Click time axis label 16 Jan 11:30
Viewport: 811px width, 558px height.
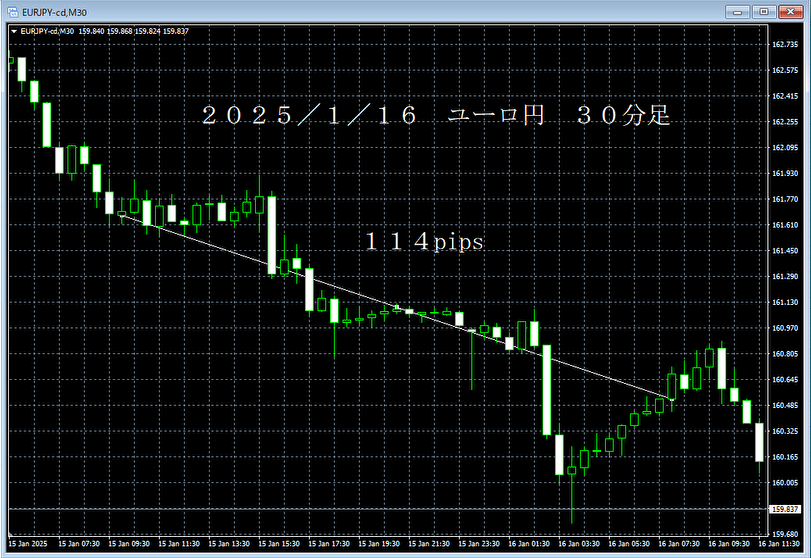779,544
